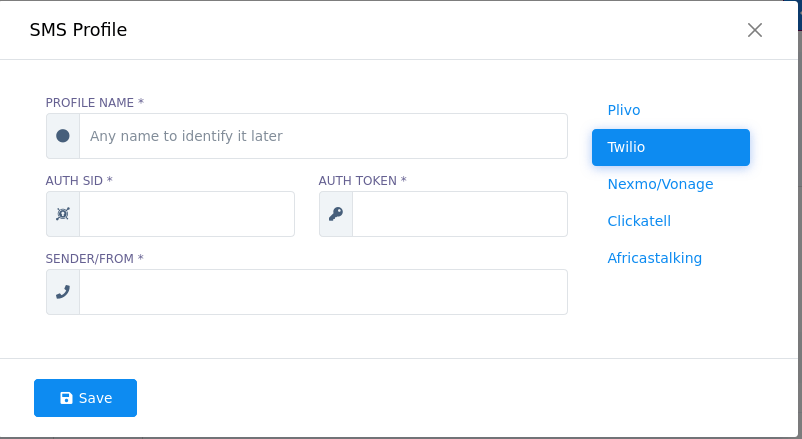Screen dimensions: 802x439
Task: Focus the Auth Token text box
Action: point(460,214)
